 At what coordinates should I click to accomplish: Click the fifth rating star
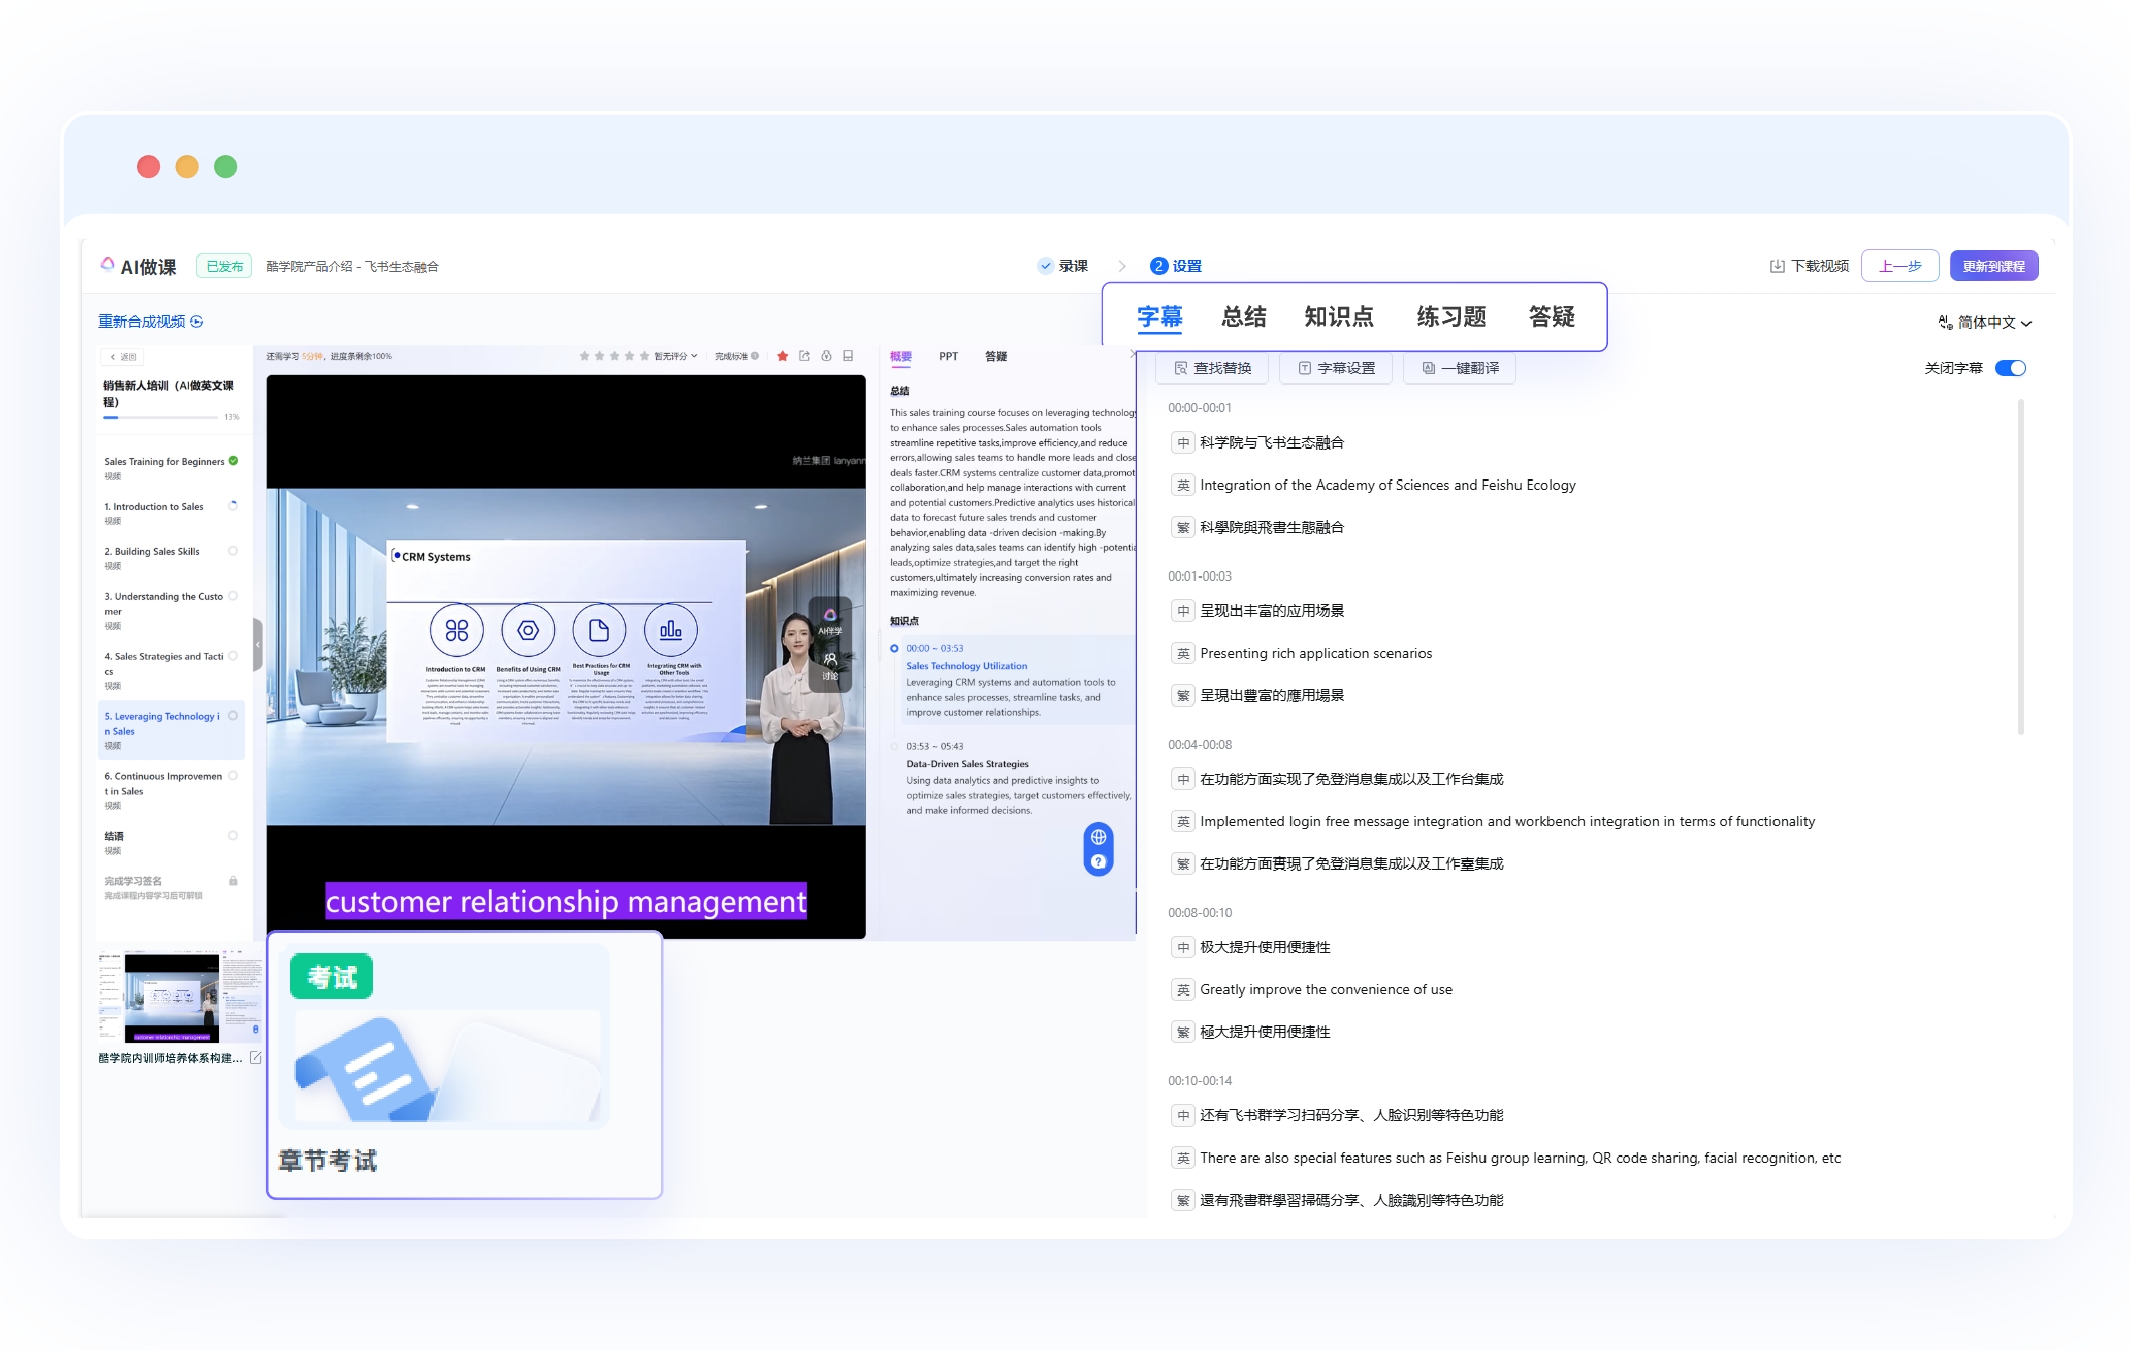click(644, 356)
